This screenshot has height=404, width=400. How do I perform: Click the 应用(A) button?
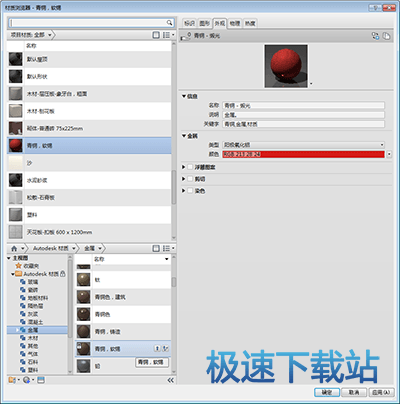381,392
